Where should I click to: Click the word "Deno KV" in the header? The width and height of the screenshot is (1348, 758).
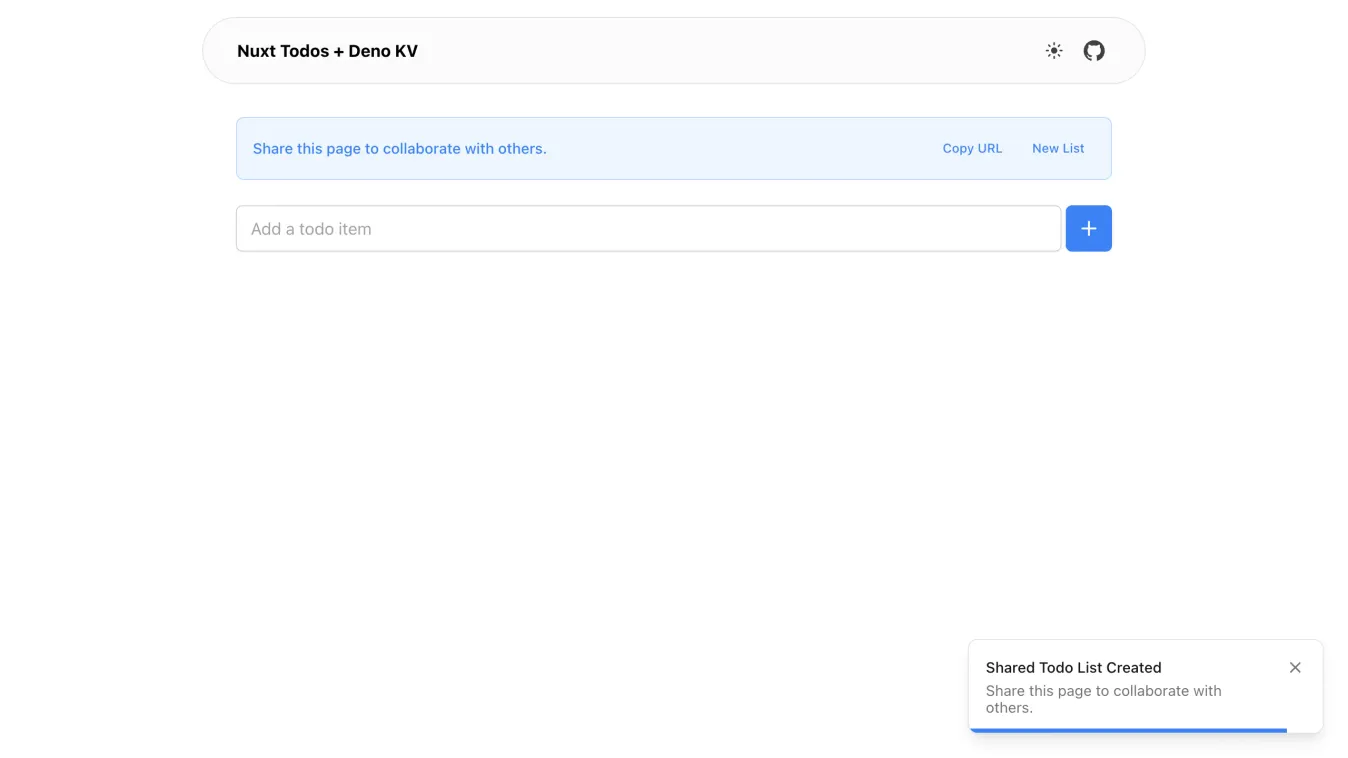click(x=383, y=51)
